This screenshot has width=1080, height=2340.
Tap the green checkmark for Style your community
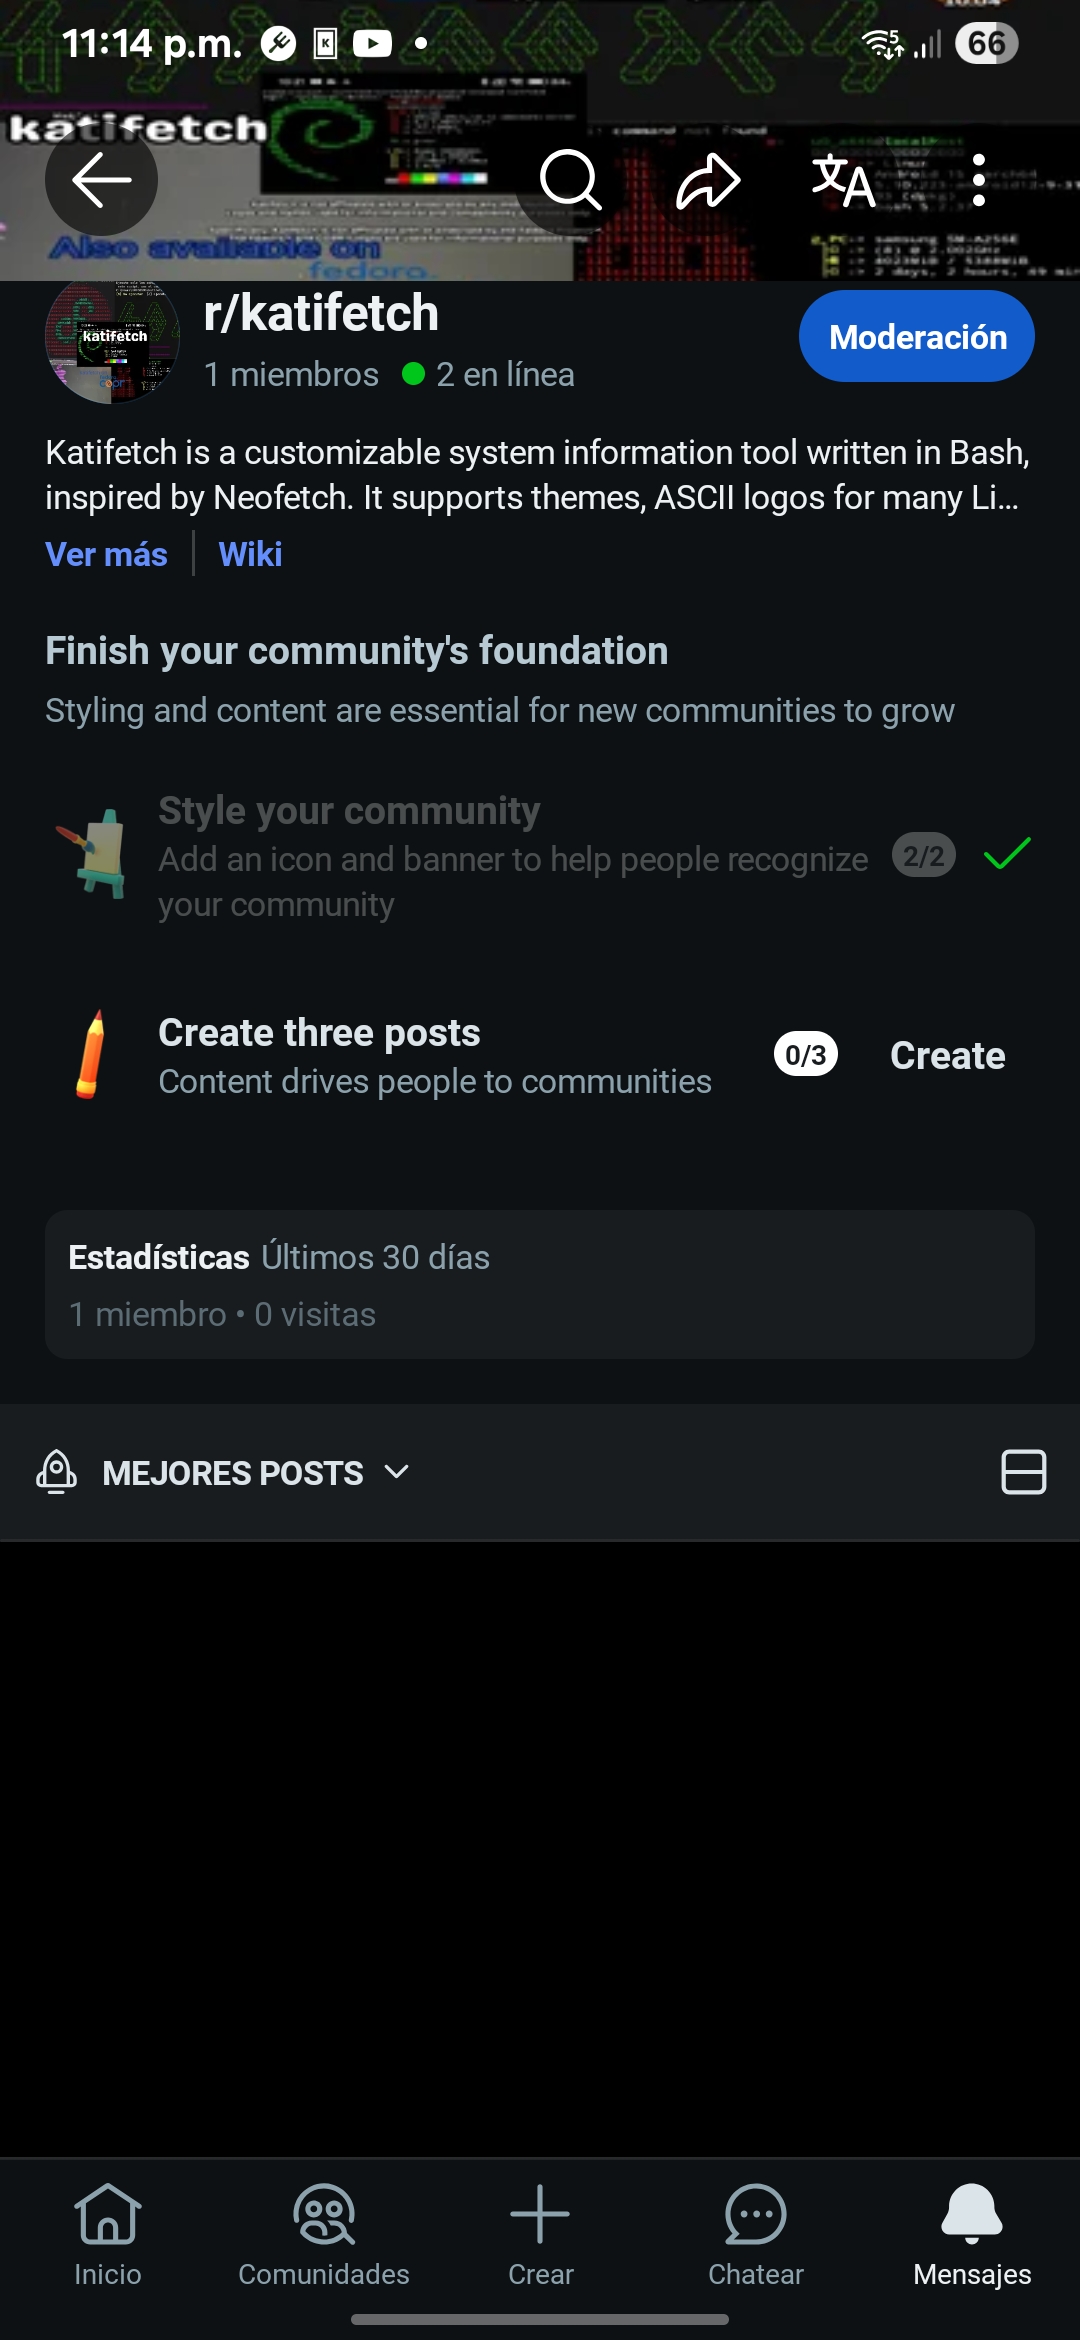point(1007,854)
